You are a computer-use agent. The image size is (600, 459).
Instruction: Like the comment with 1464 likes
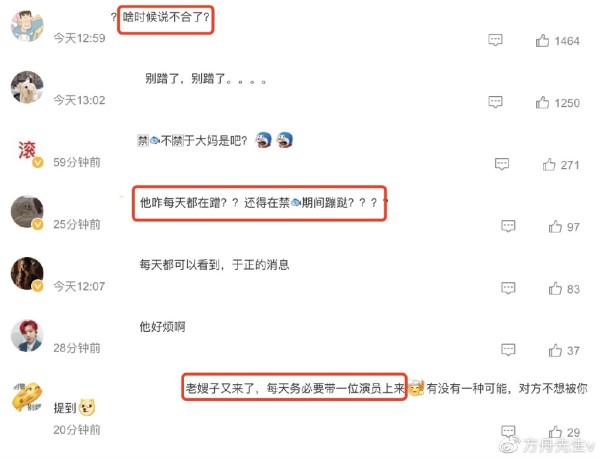point(542,41)
